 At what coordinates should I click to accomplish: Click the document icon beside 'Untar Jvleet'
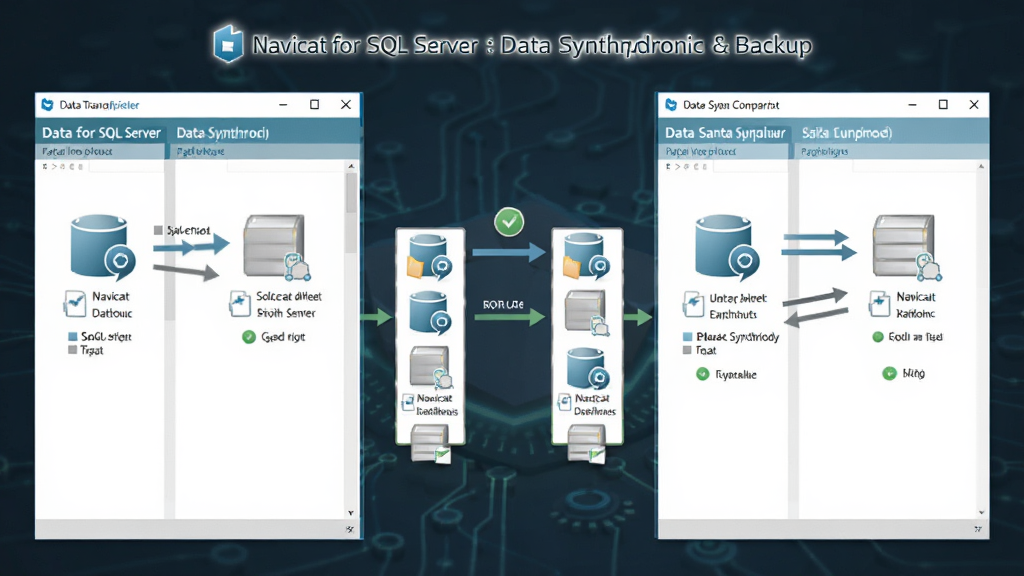692,304
